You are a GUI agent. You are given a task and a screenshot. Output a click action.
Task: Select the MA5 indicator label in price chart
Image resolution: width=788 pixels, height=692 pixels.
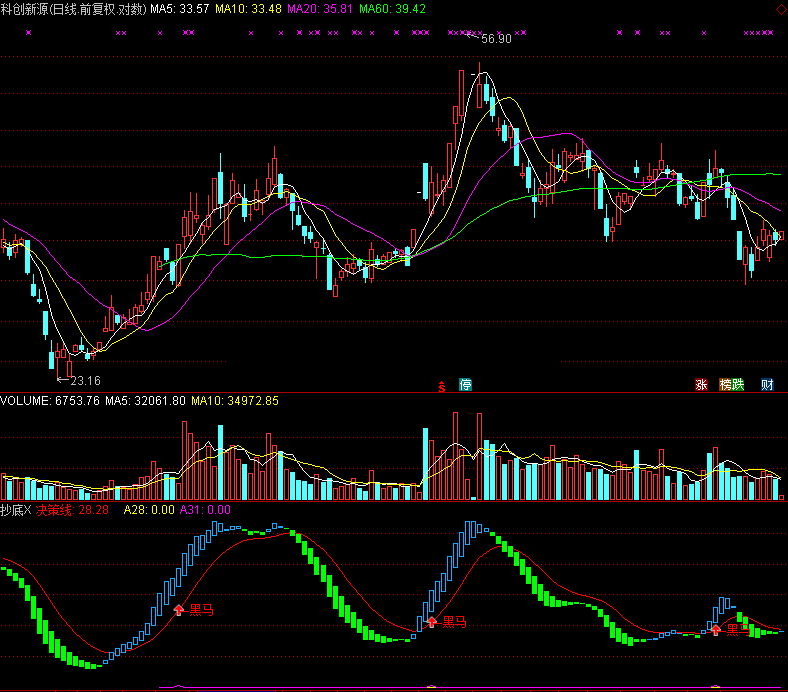[179, 8]
